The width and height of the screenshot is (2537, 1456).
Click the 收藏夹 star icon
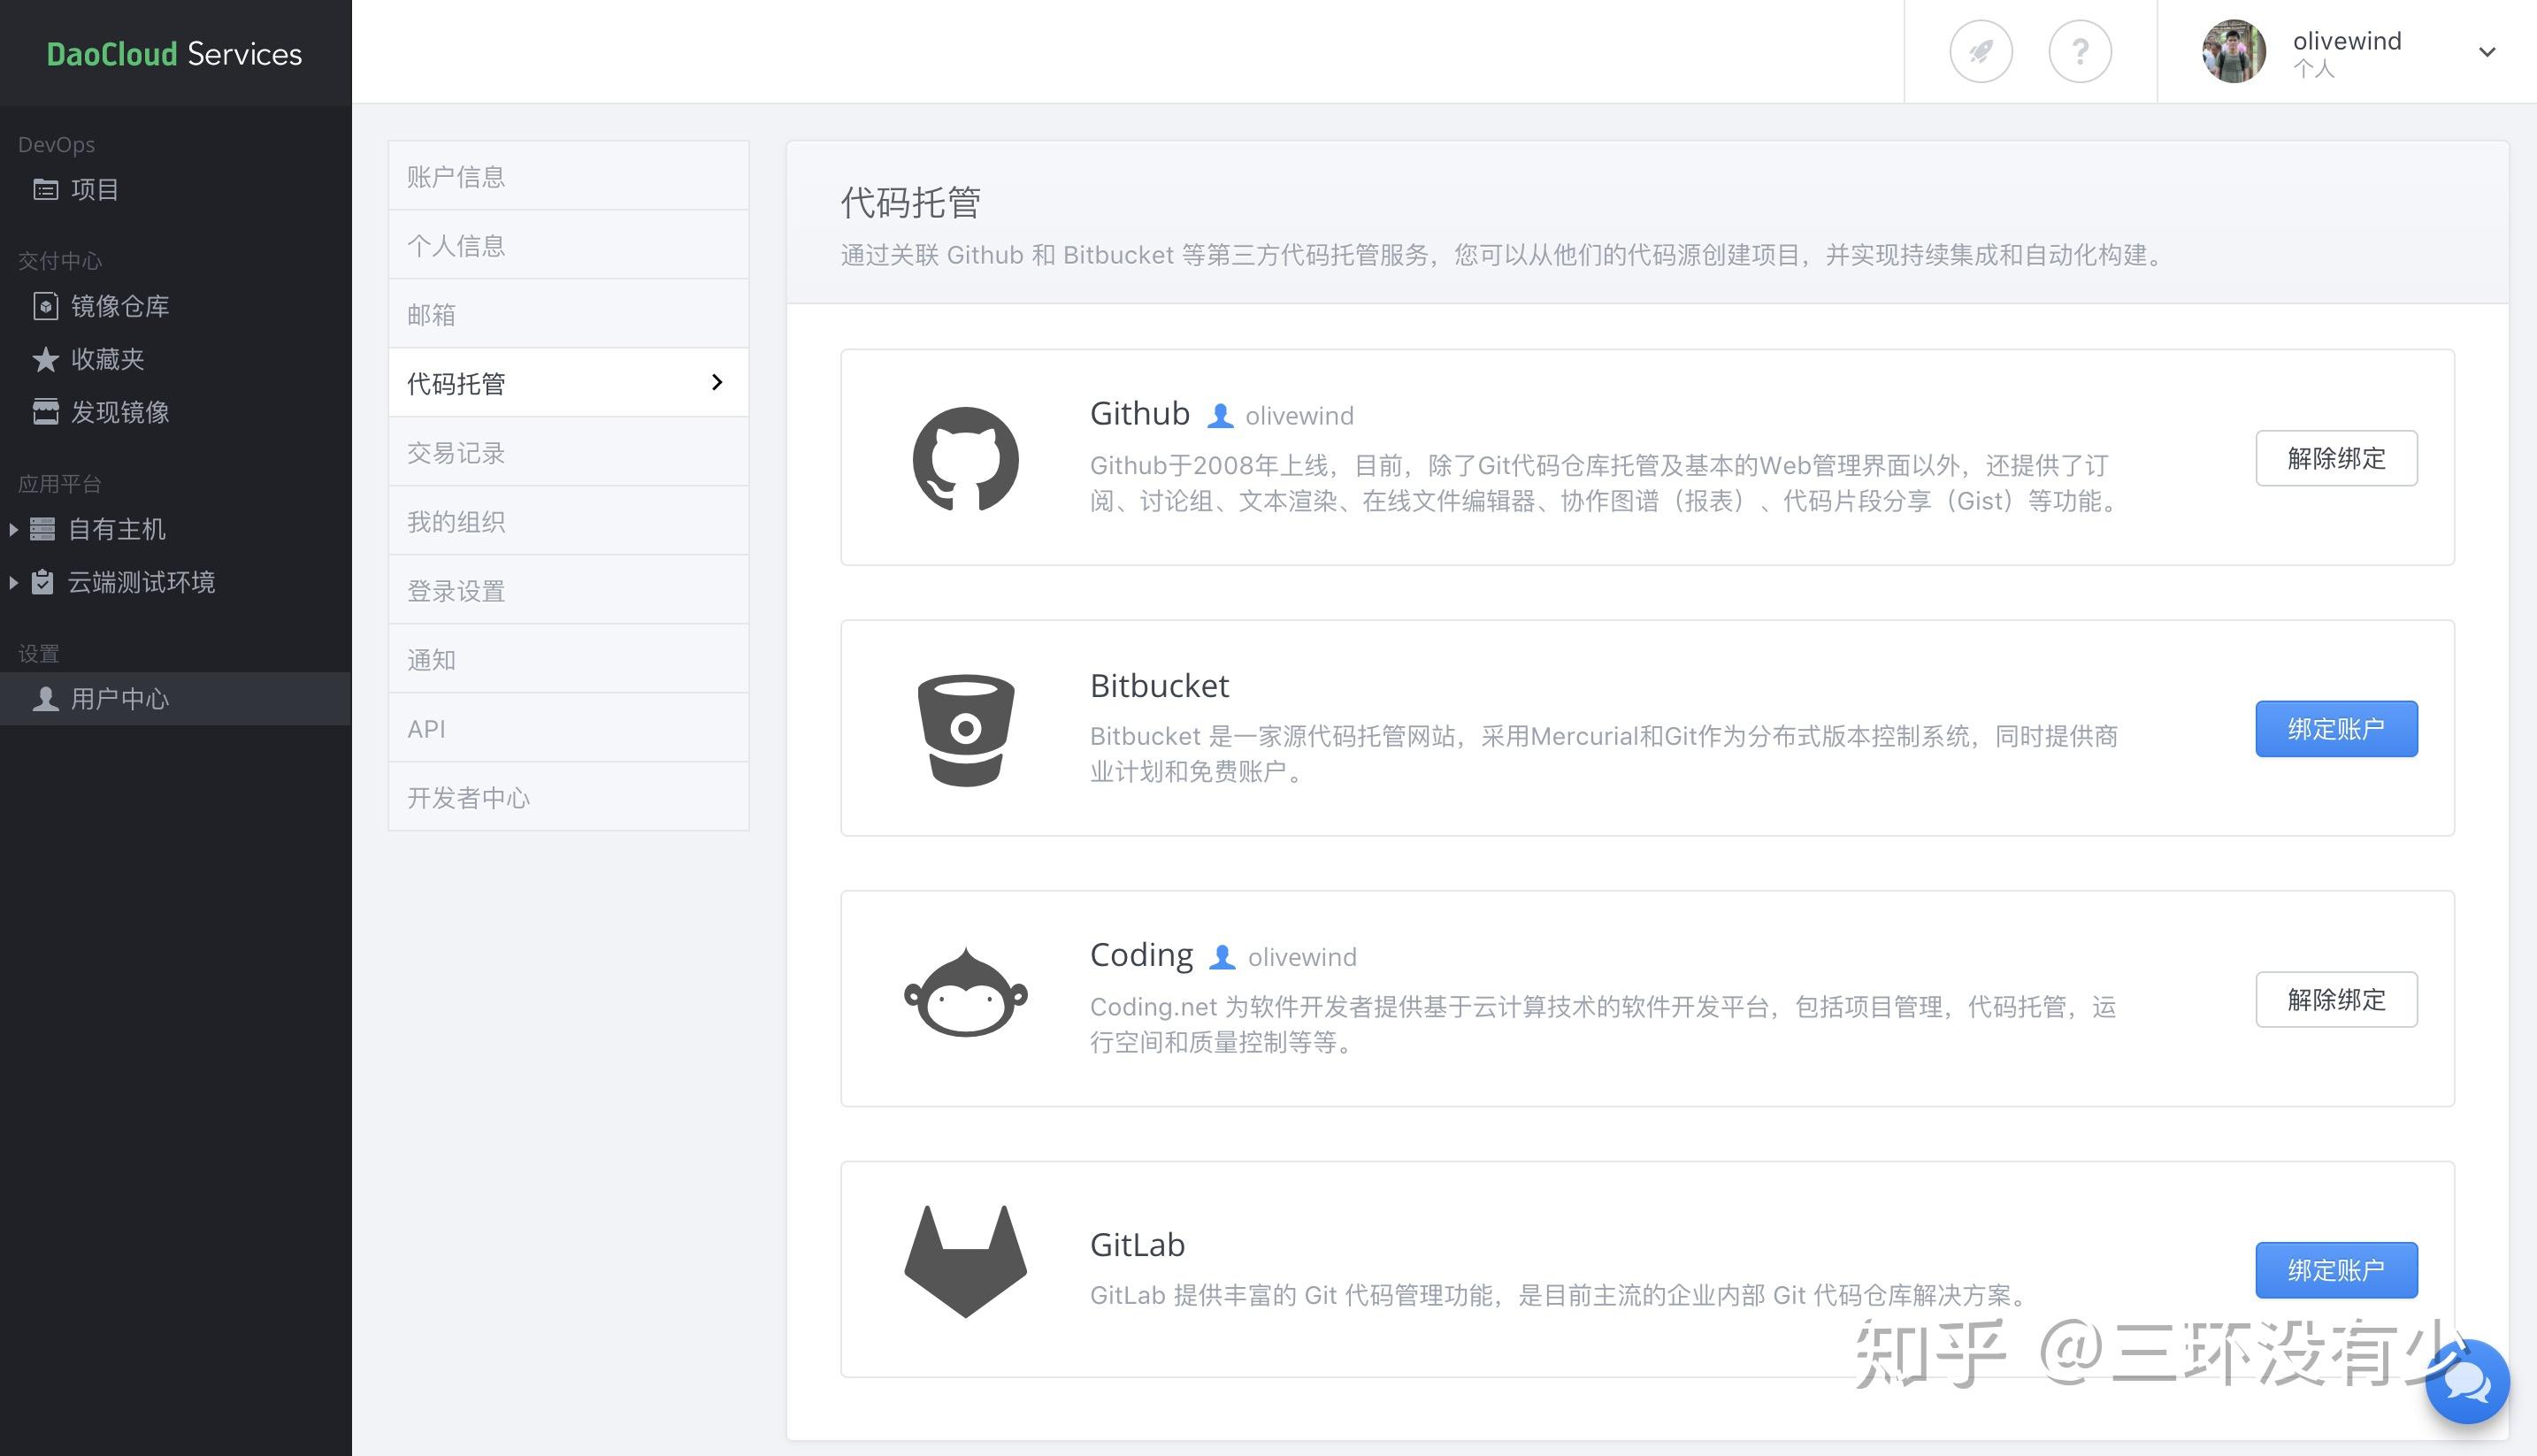point(45,359)
